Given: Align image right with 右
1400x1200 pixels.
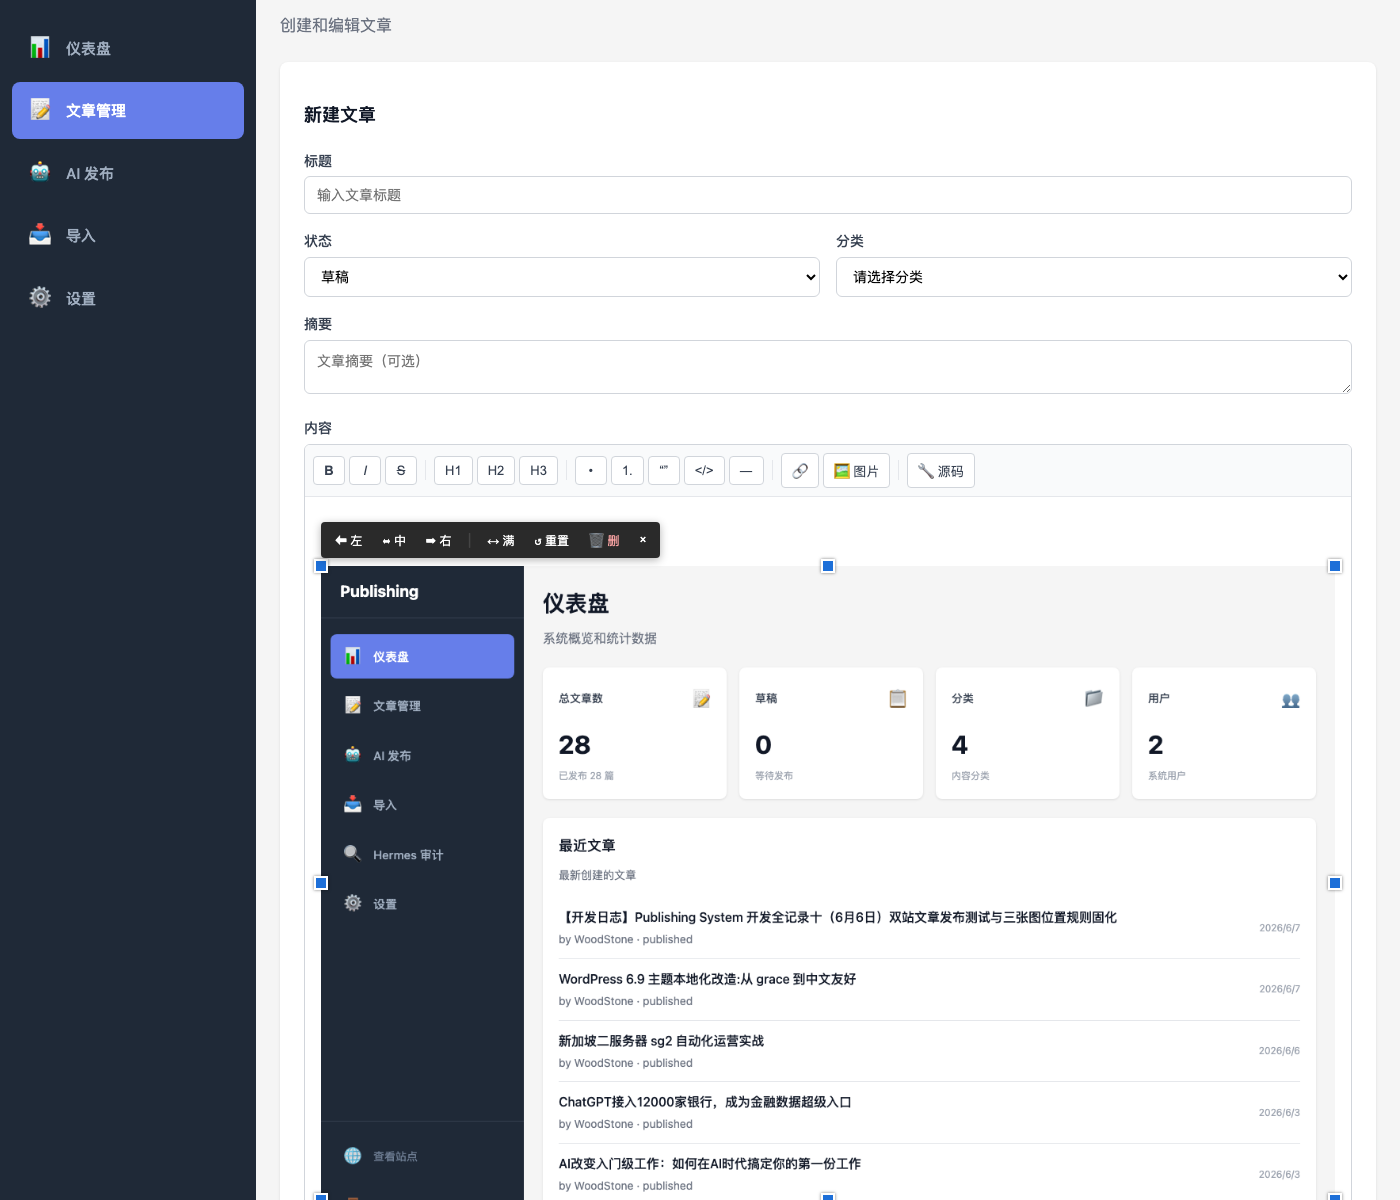Looking at the screenshot, I should click(438, 540).
